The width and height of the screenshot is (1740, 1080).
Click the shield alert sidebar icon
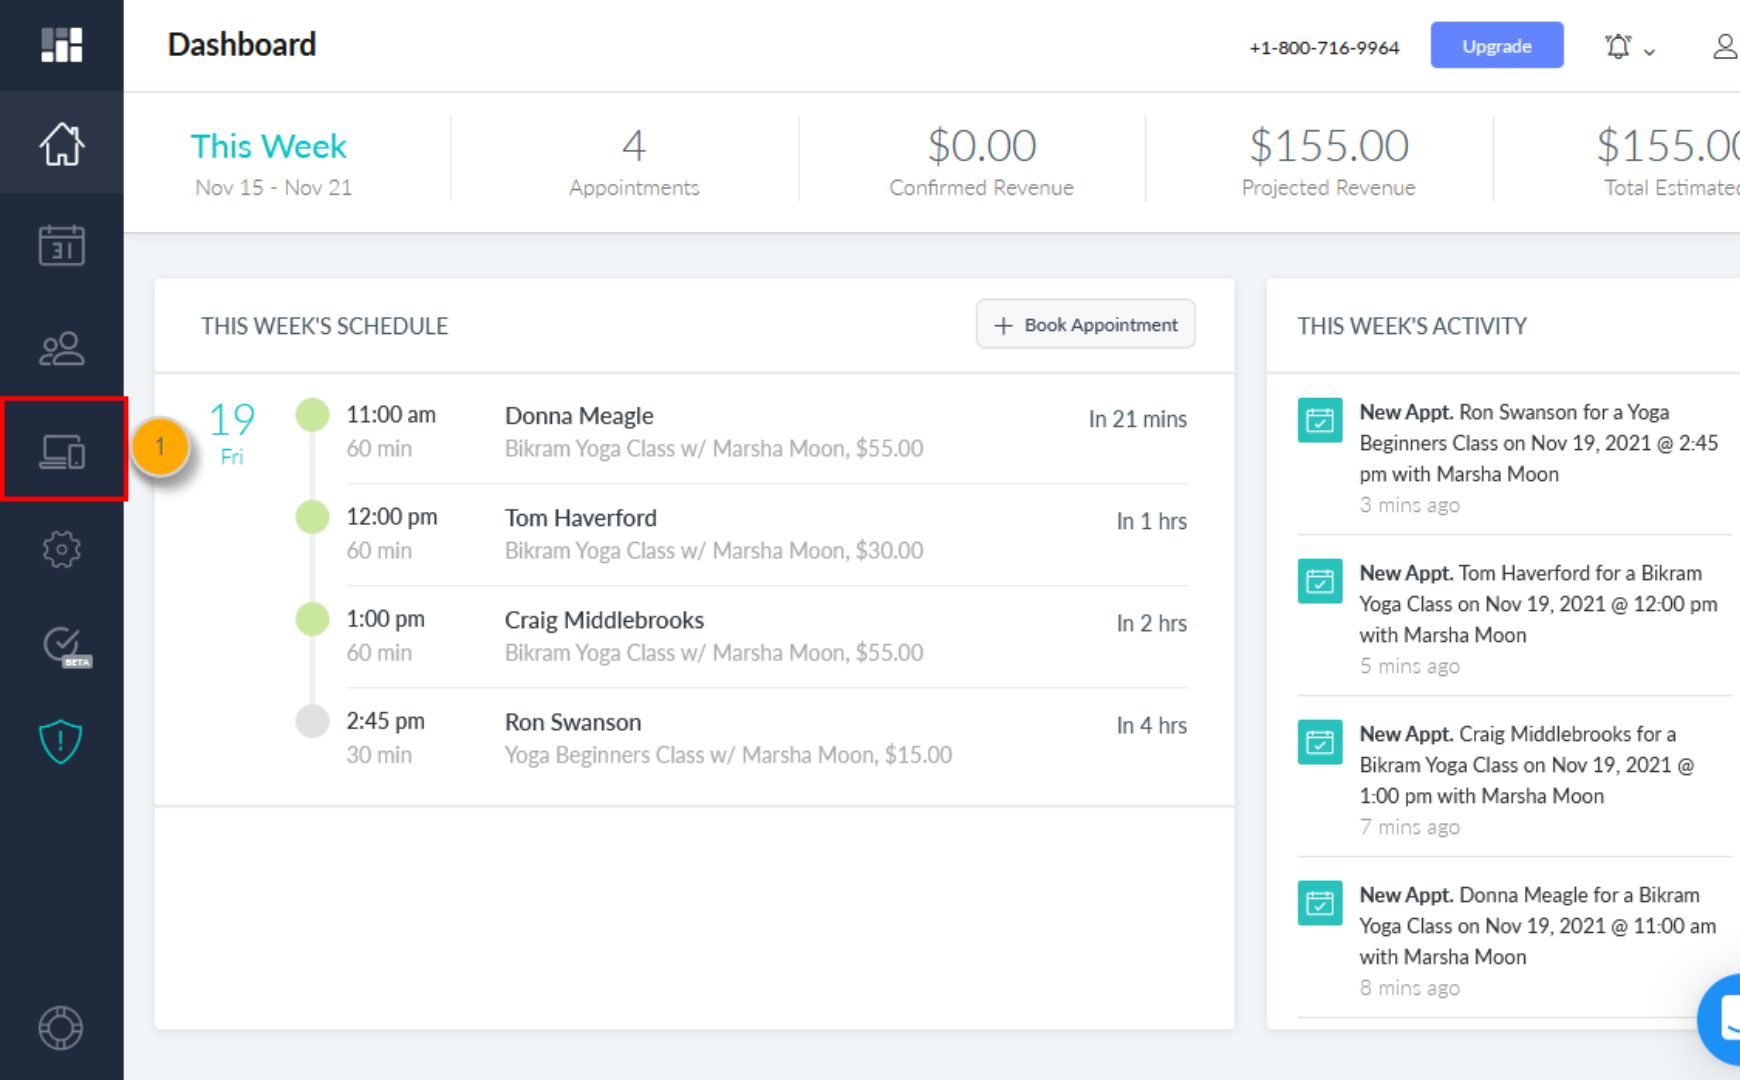pos(60,742)
